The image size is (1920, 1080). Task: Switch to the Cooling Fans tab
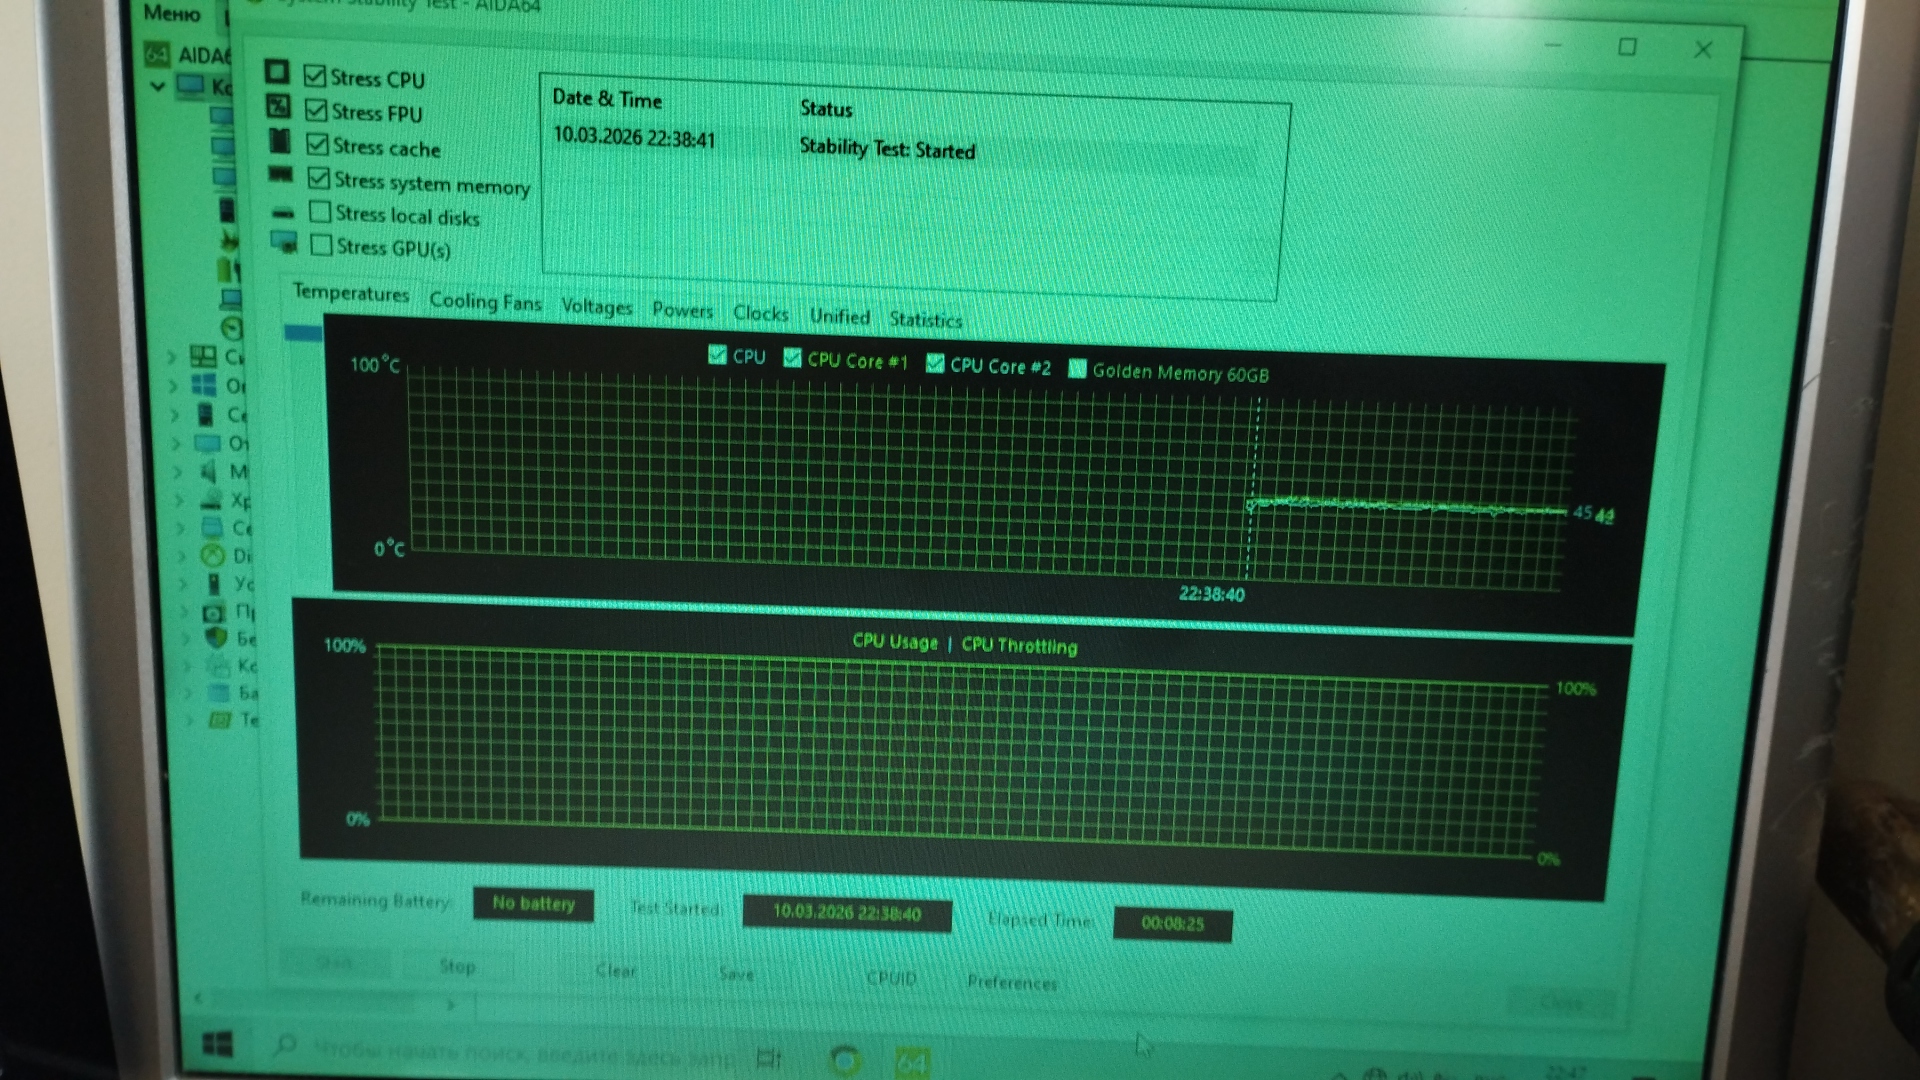point(485,301)
